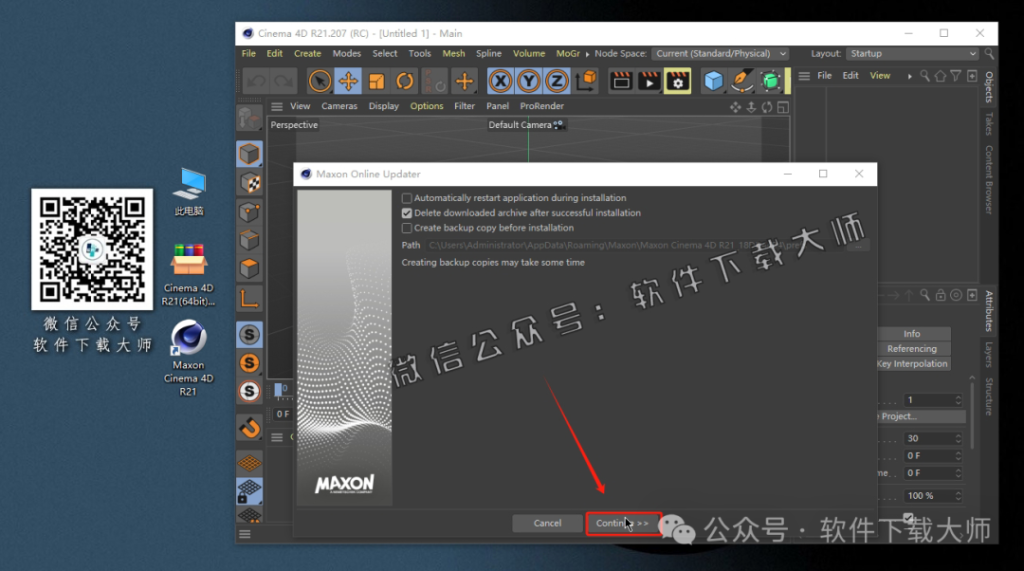Expand Object Manager extra menus arrow
This screenshot has height=571, width=1024.
tap(910, 76)
